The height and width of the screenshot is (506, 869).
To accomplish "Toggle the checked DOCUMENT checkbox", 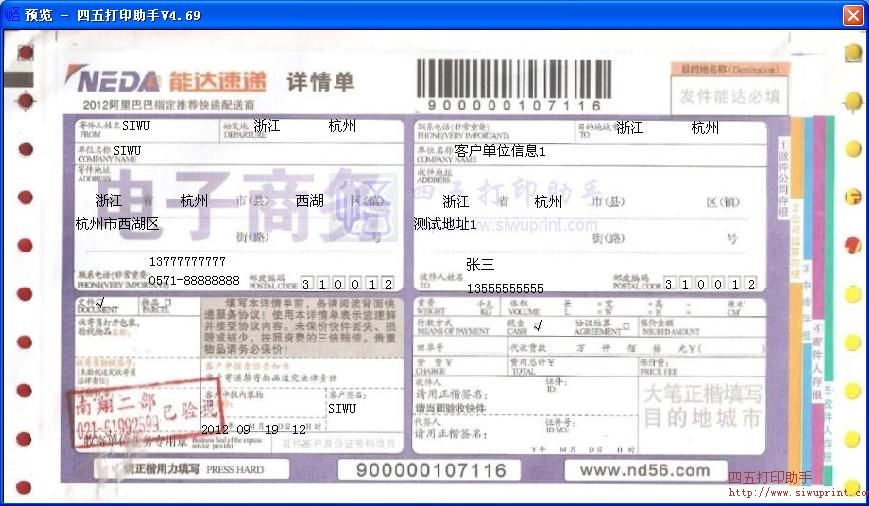I will point(101,303).
